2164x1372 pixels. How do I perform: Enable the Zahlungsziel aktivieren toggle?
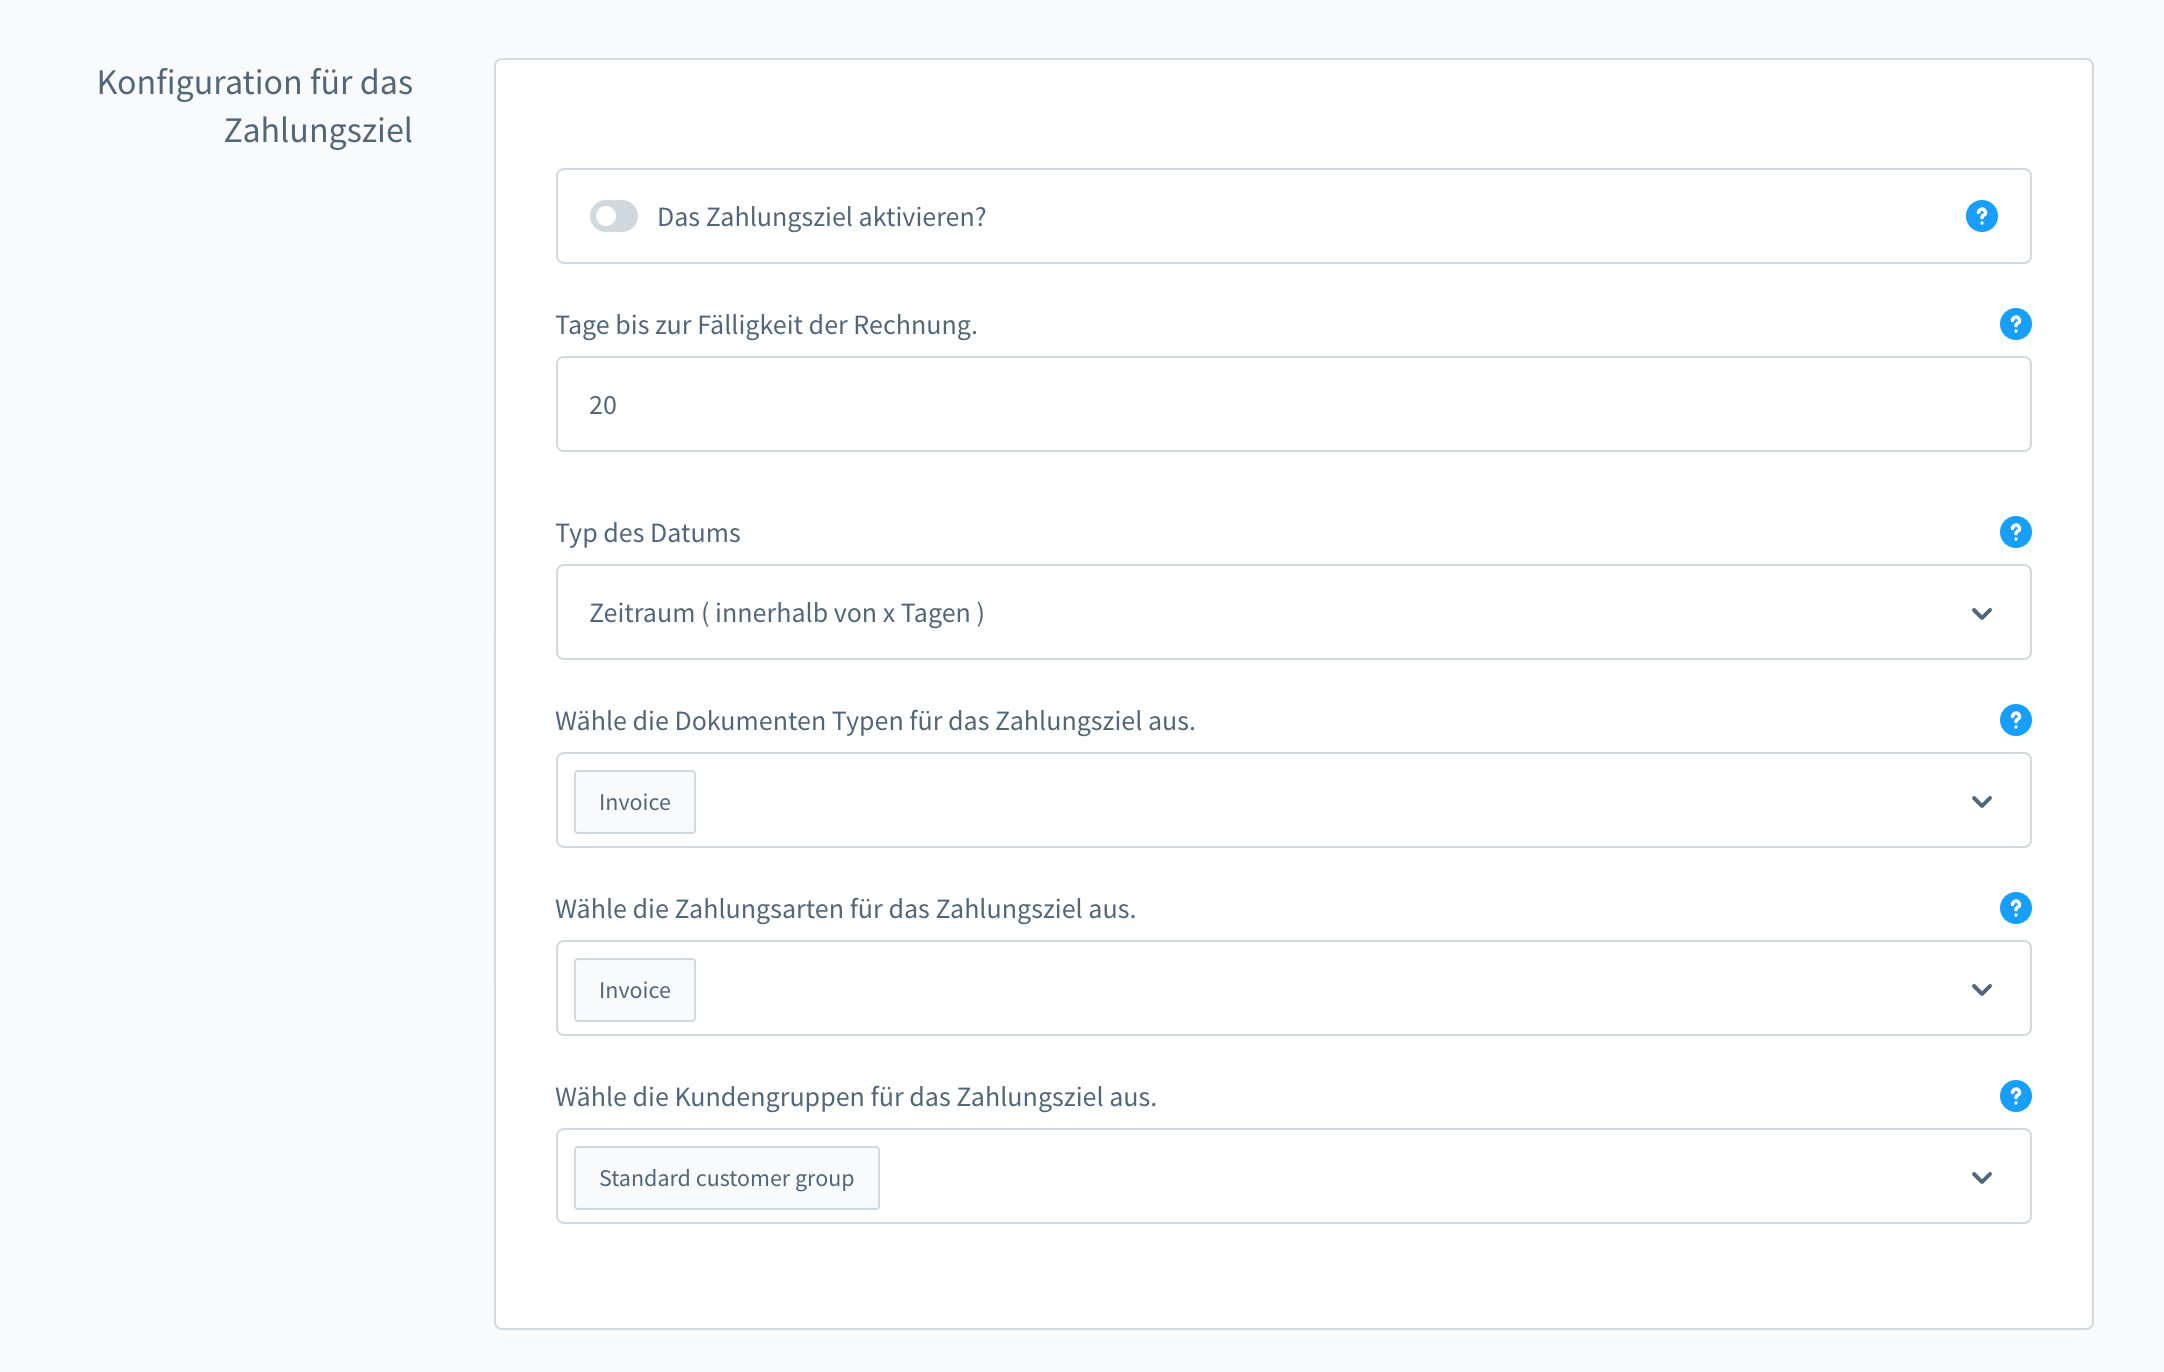point(614,216)
